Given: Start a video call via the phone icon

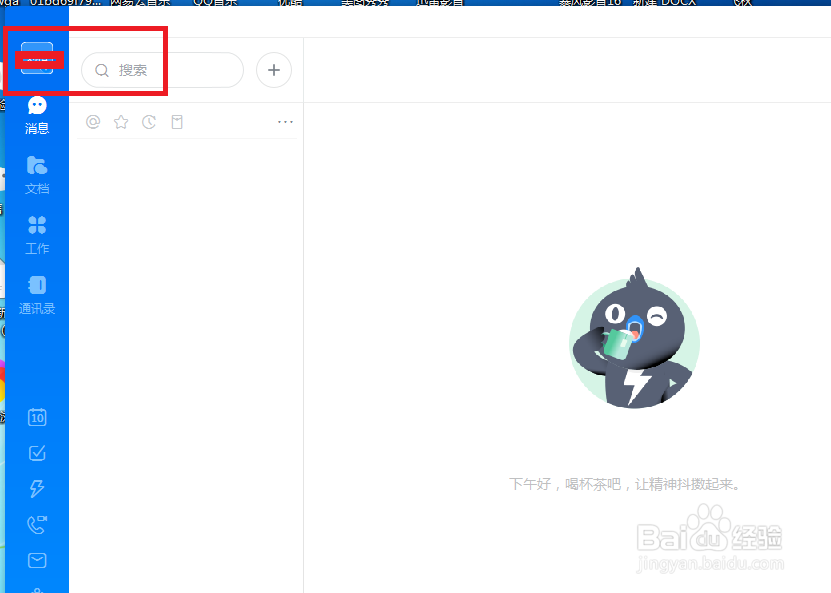Looking at the screenshot, I should pyautogui.click(x=37, y=524).
